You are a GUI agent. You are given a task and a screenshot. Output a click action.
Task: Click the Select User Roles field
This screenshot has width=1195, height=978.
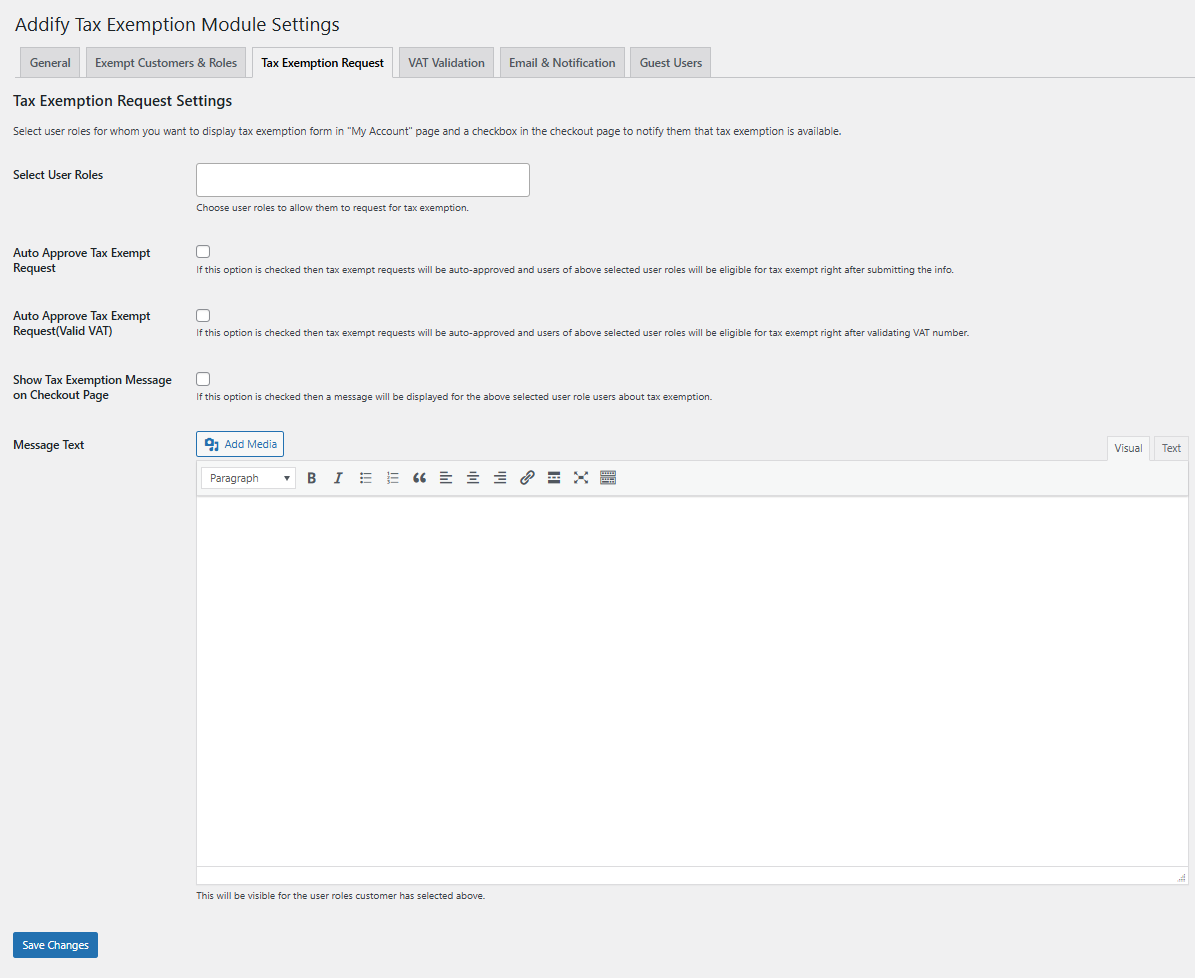point(363,180)
